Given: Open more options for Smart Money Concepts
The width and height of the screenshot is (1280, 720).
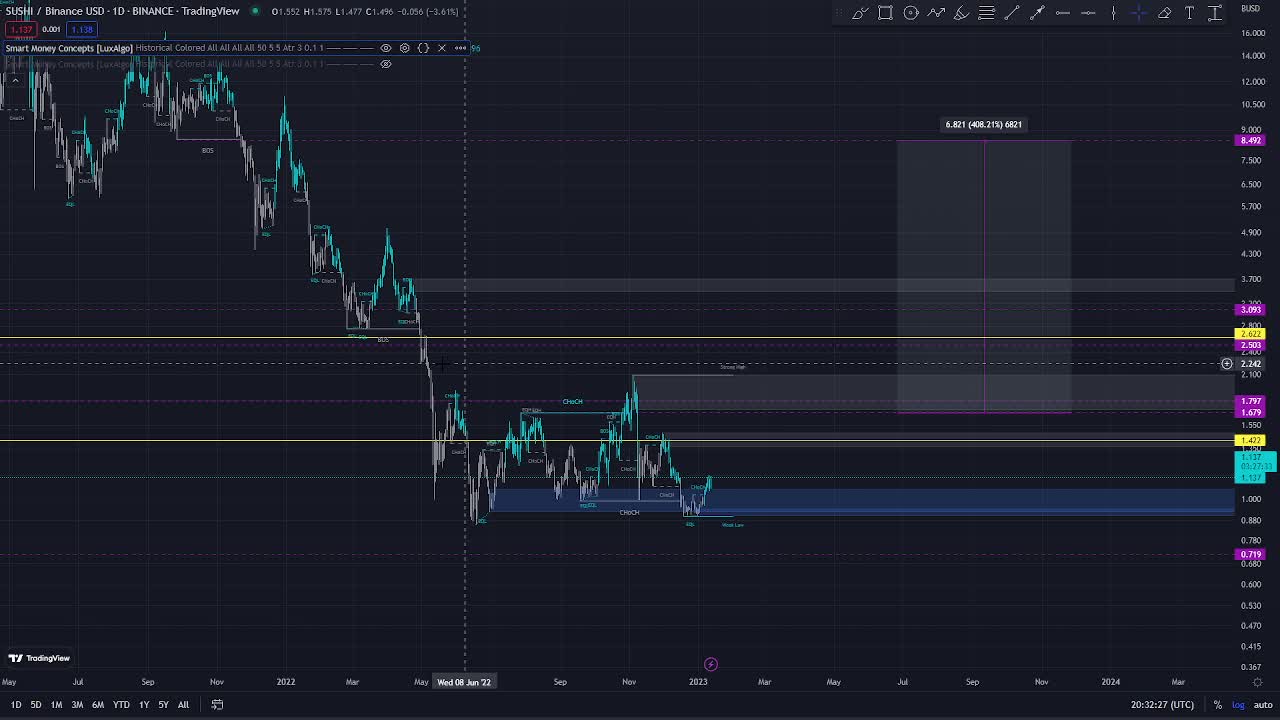Looking at the screenshot, I should click(x=460, y=48).
